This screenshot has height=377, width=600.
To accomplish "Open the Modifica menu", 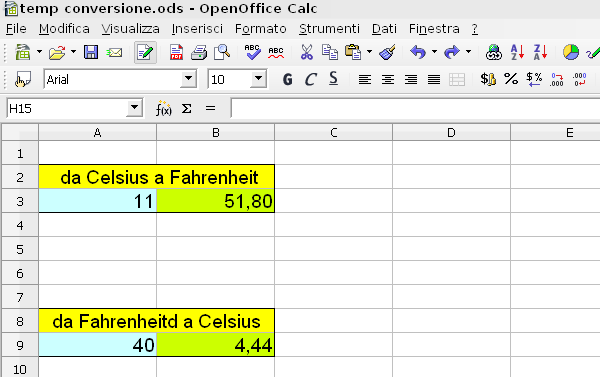I will point(64,29).
